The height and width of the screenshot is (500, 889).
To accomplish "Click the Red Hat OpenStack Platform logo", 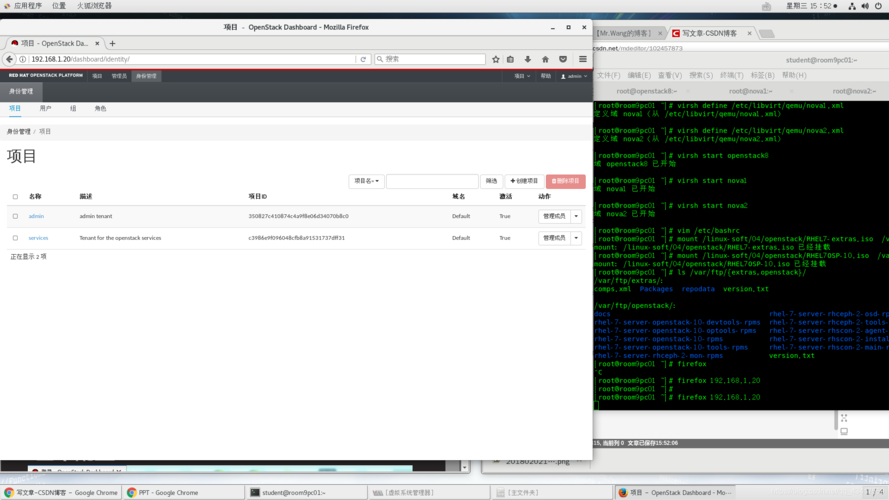I will point(45,75).
